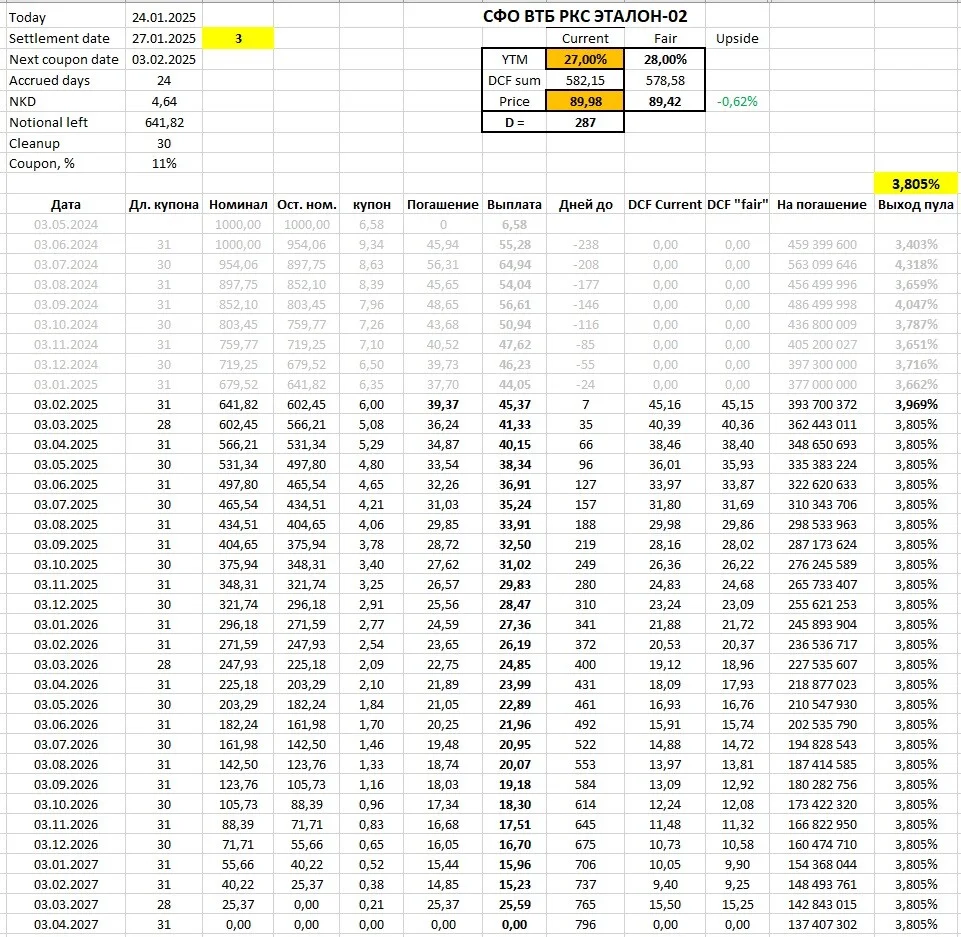Click the greyed value 563 099 646
This screenshot has height=937, width=961.
pos(822,265)
